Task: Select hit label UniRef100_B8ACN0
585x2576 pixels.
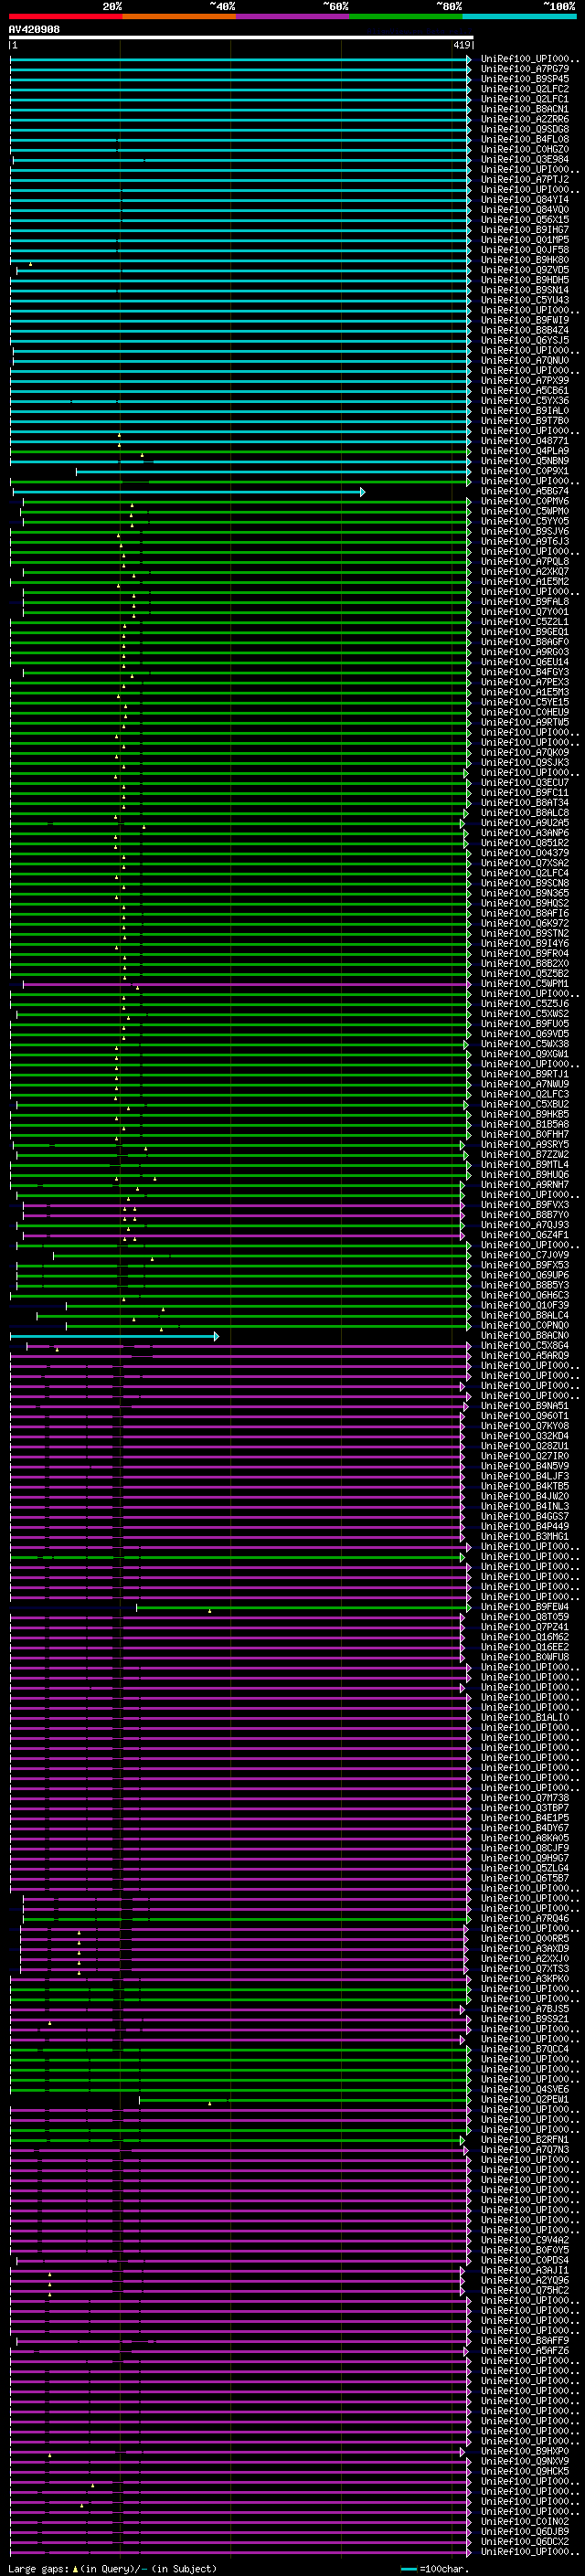Action: 525,1335
